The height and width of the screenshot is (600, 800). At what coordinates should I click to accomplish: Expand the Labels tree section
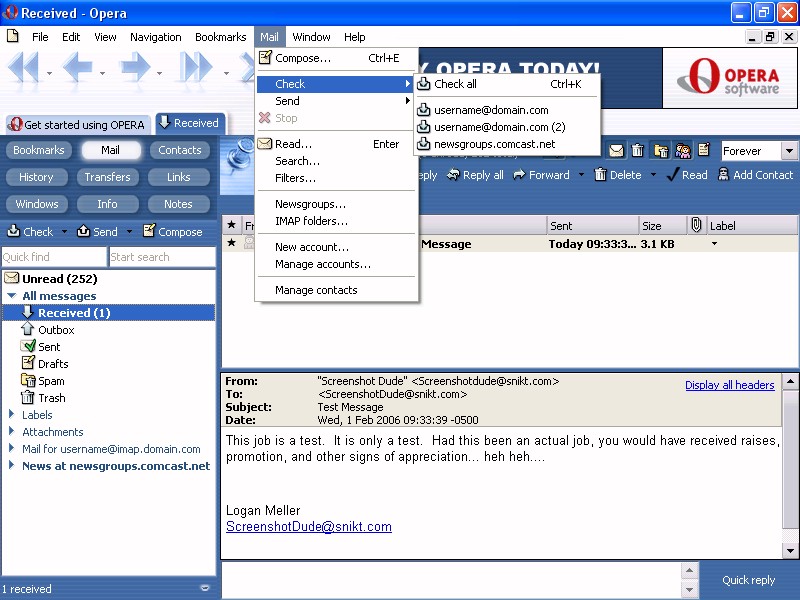(11, 414)
